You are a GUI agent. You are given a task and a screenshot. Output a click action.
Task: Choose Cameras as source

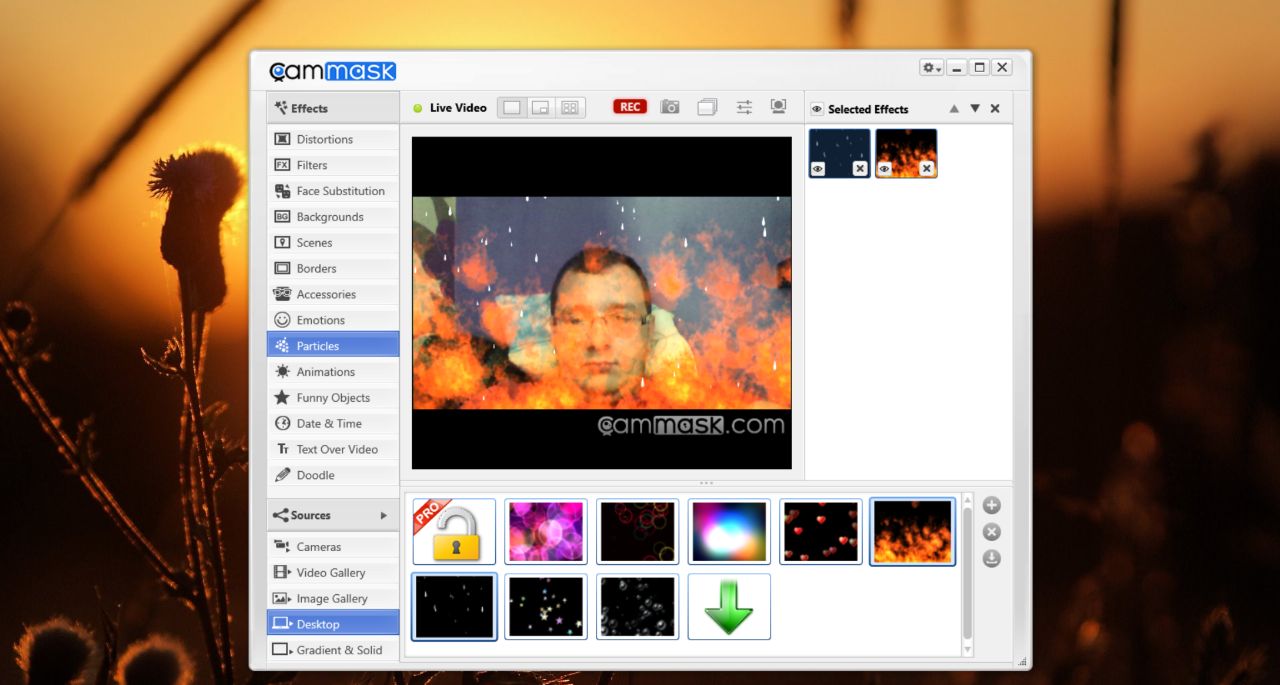(333, 547)
